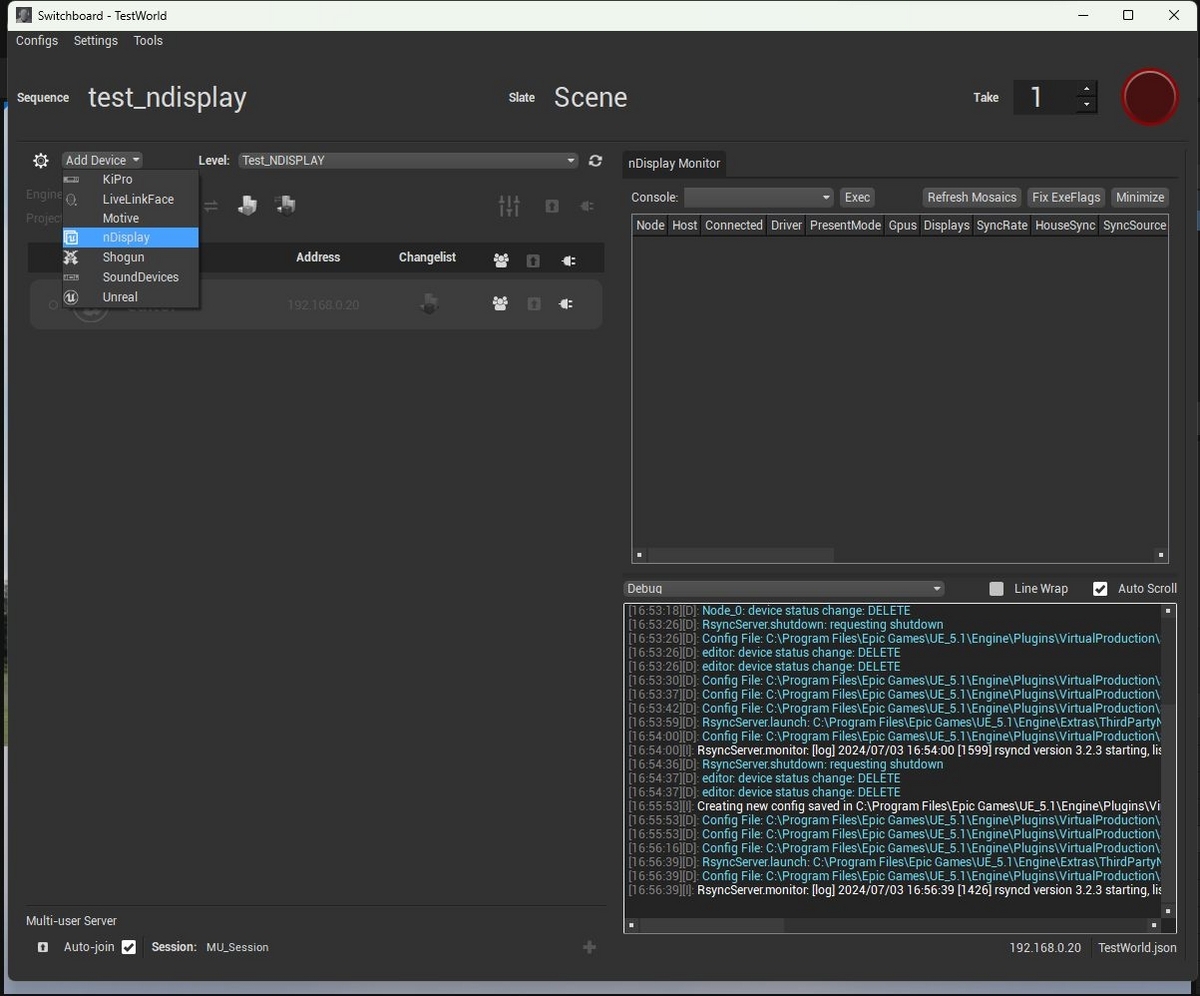
Task: Click the plus icon beside MU_Session
Action: coord(589,947)
